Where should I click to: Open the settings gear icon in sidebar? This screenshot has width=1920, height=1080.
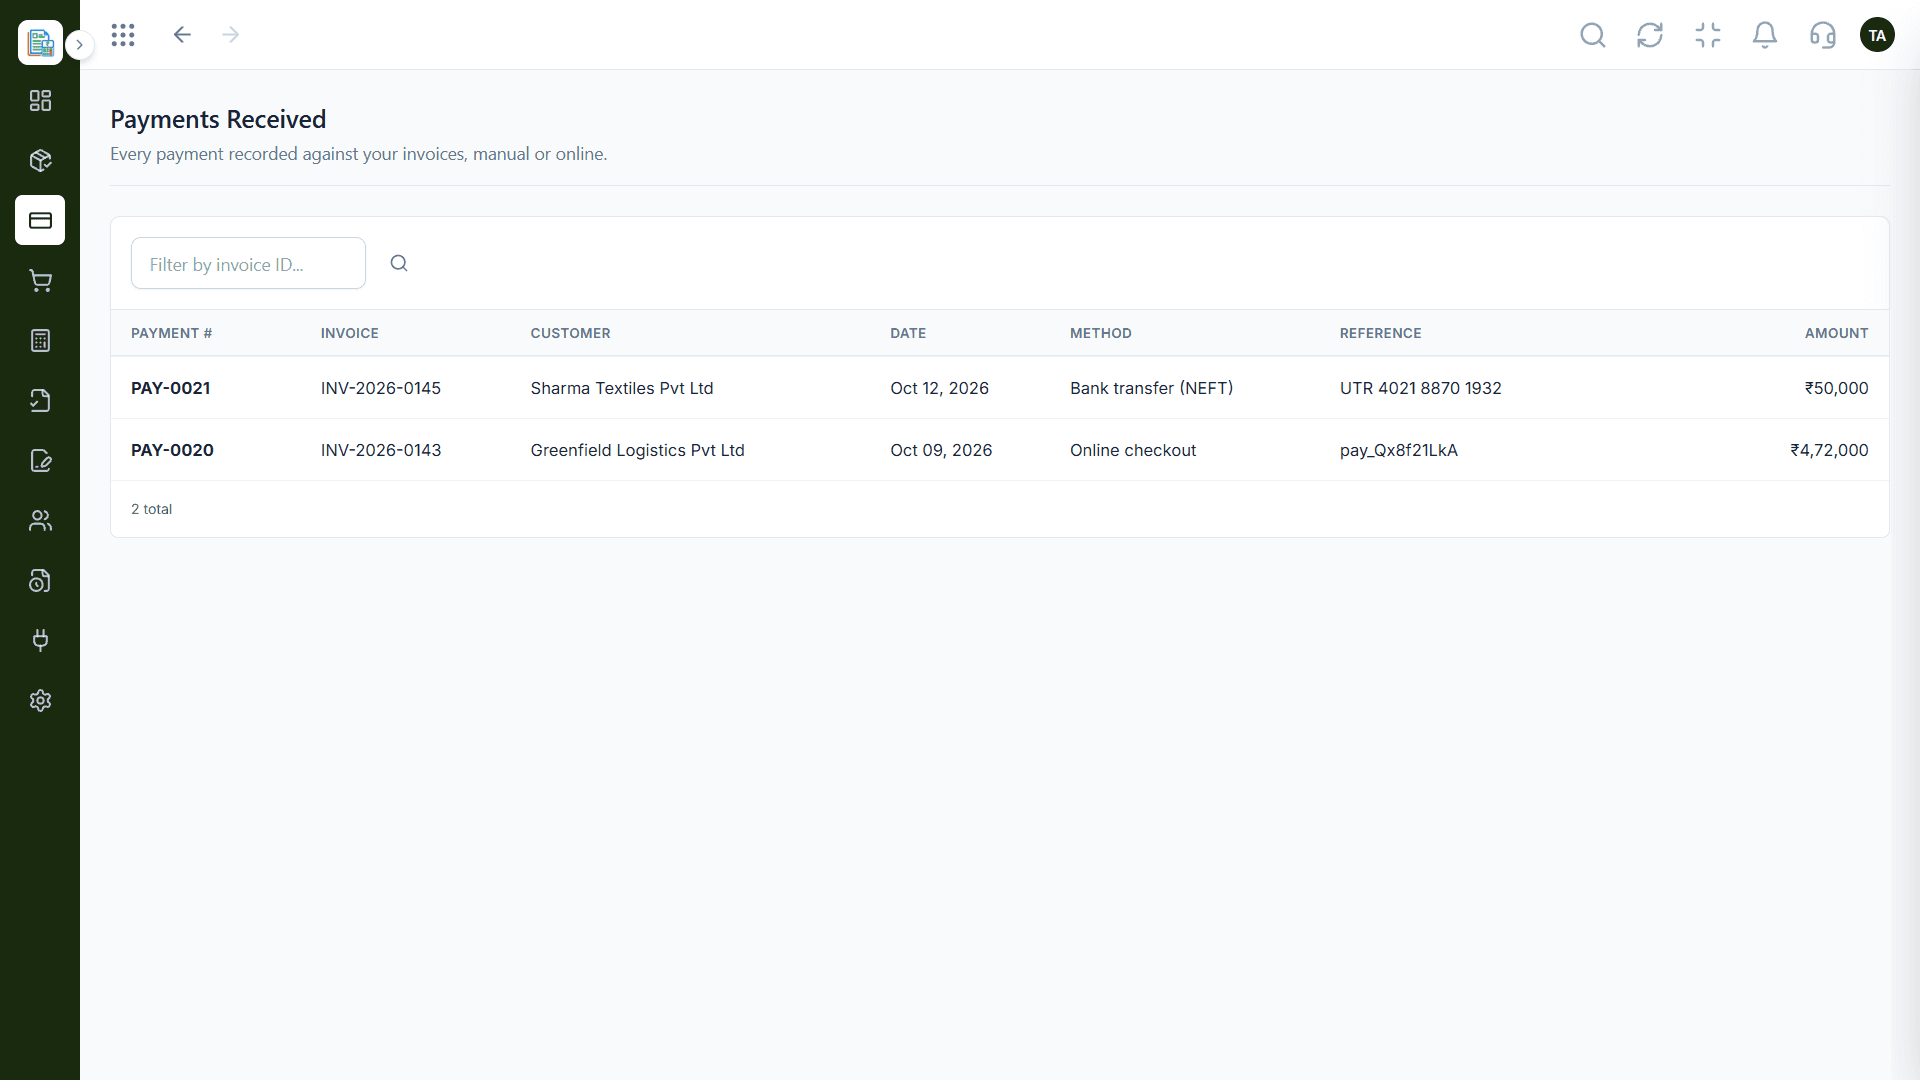coord(40,700)
